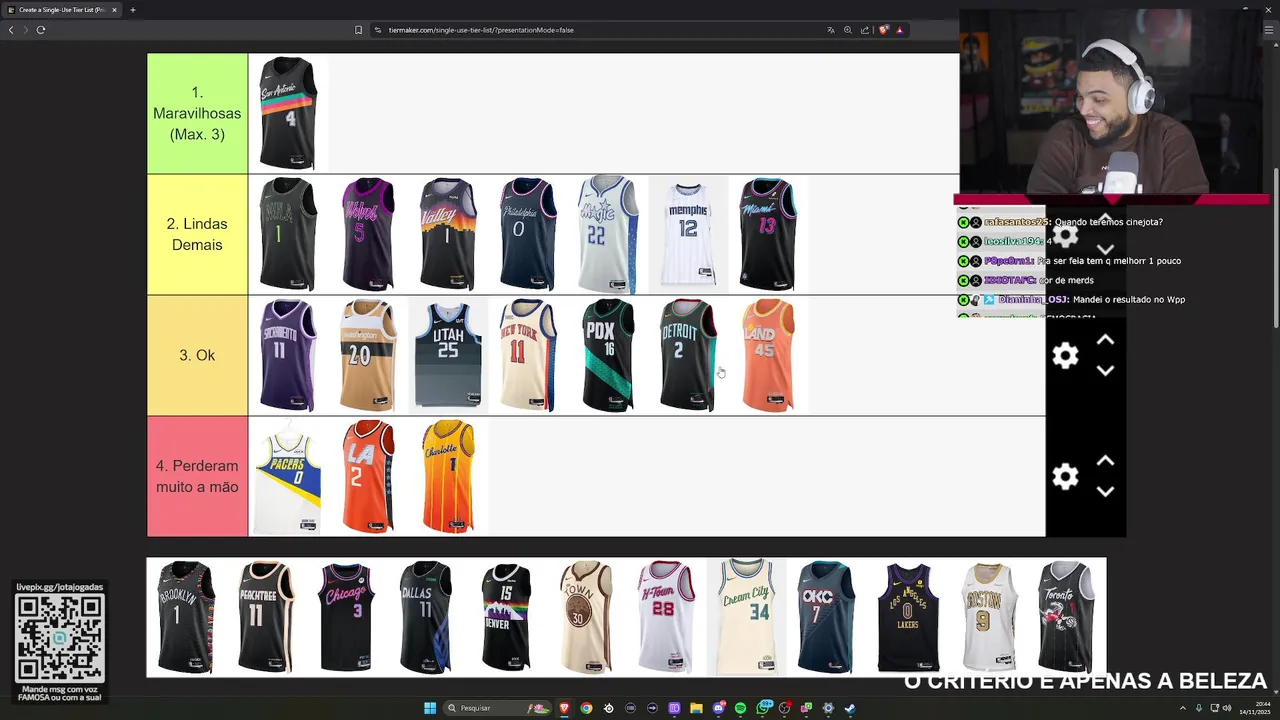The width and height of the screenshot is (1280, 720).
Task: Pick the OKC jersey number 7
Action: click(x=826, y=617)
